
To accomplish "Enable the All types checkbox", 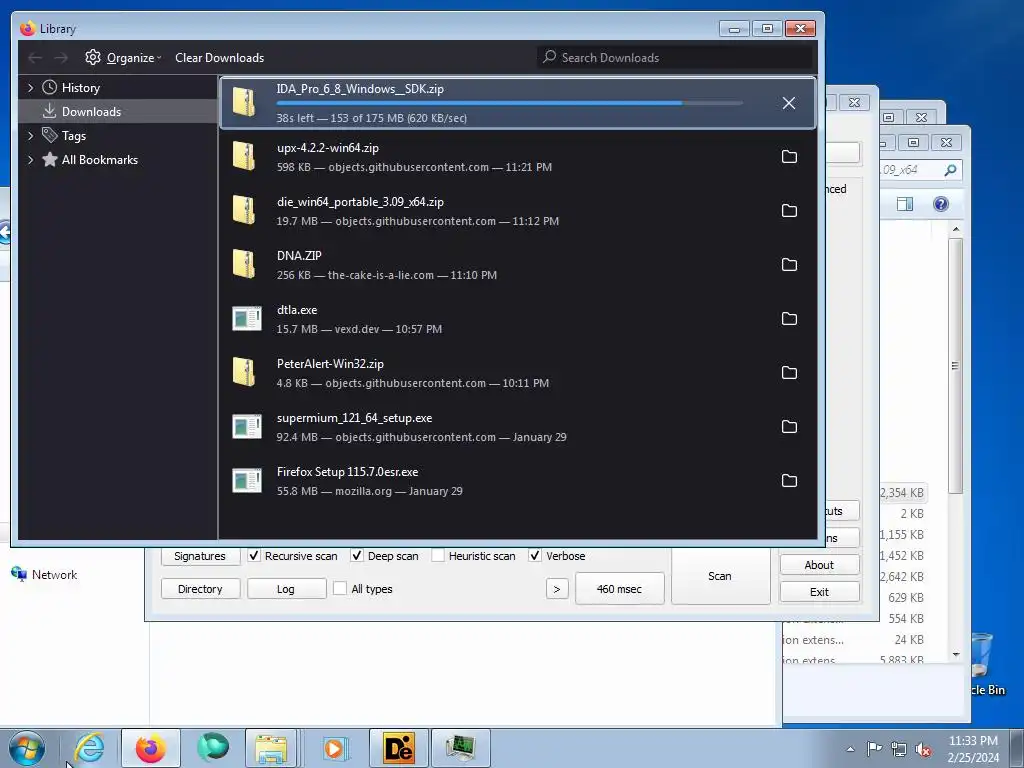I will [340, 588].
